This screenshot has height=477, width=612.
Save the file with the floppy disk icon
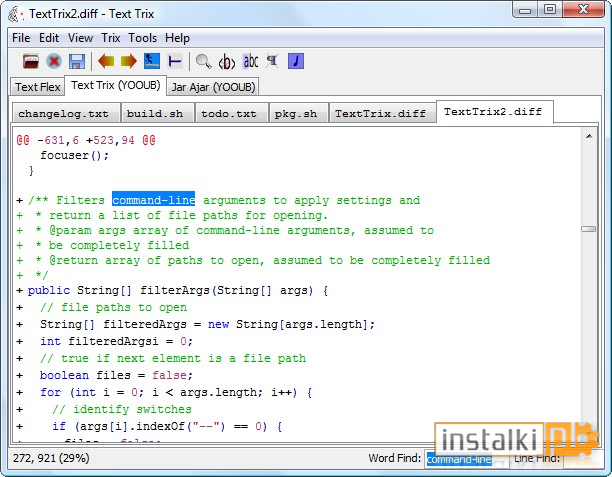tap(77, 62)
